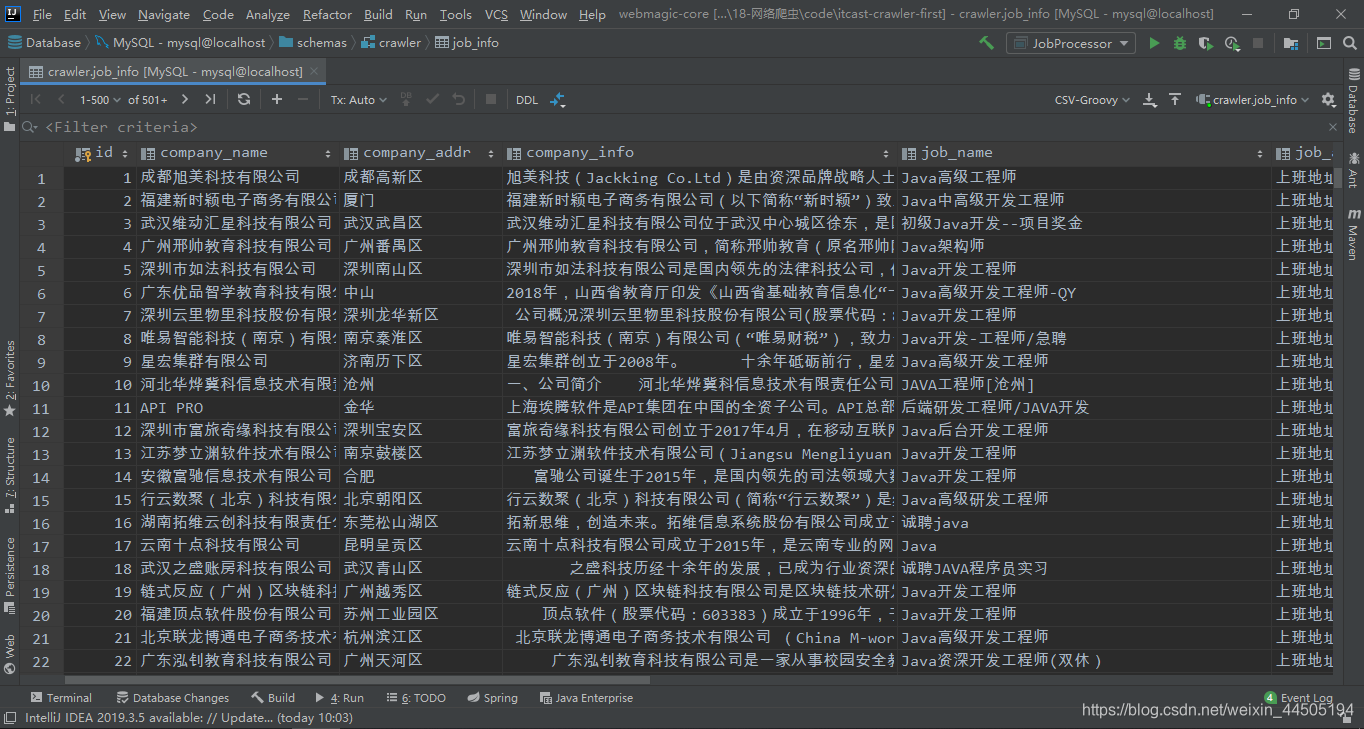
Task: Go to previous page of rows
Action: point(61,99)
